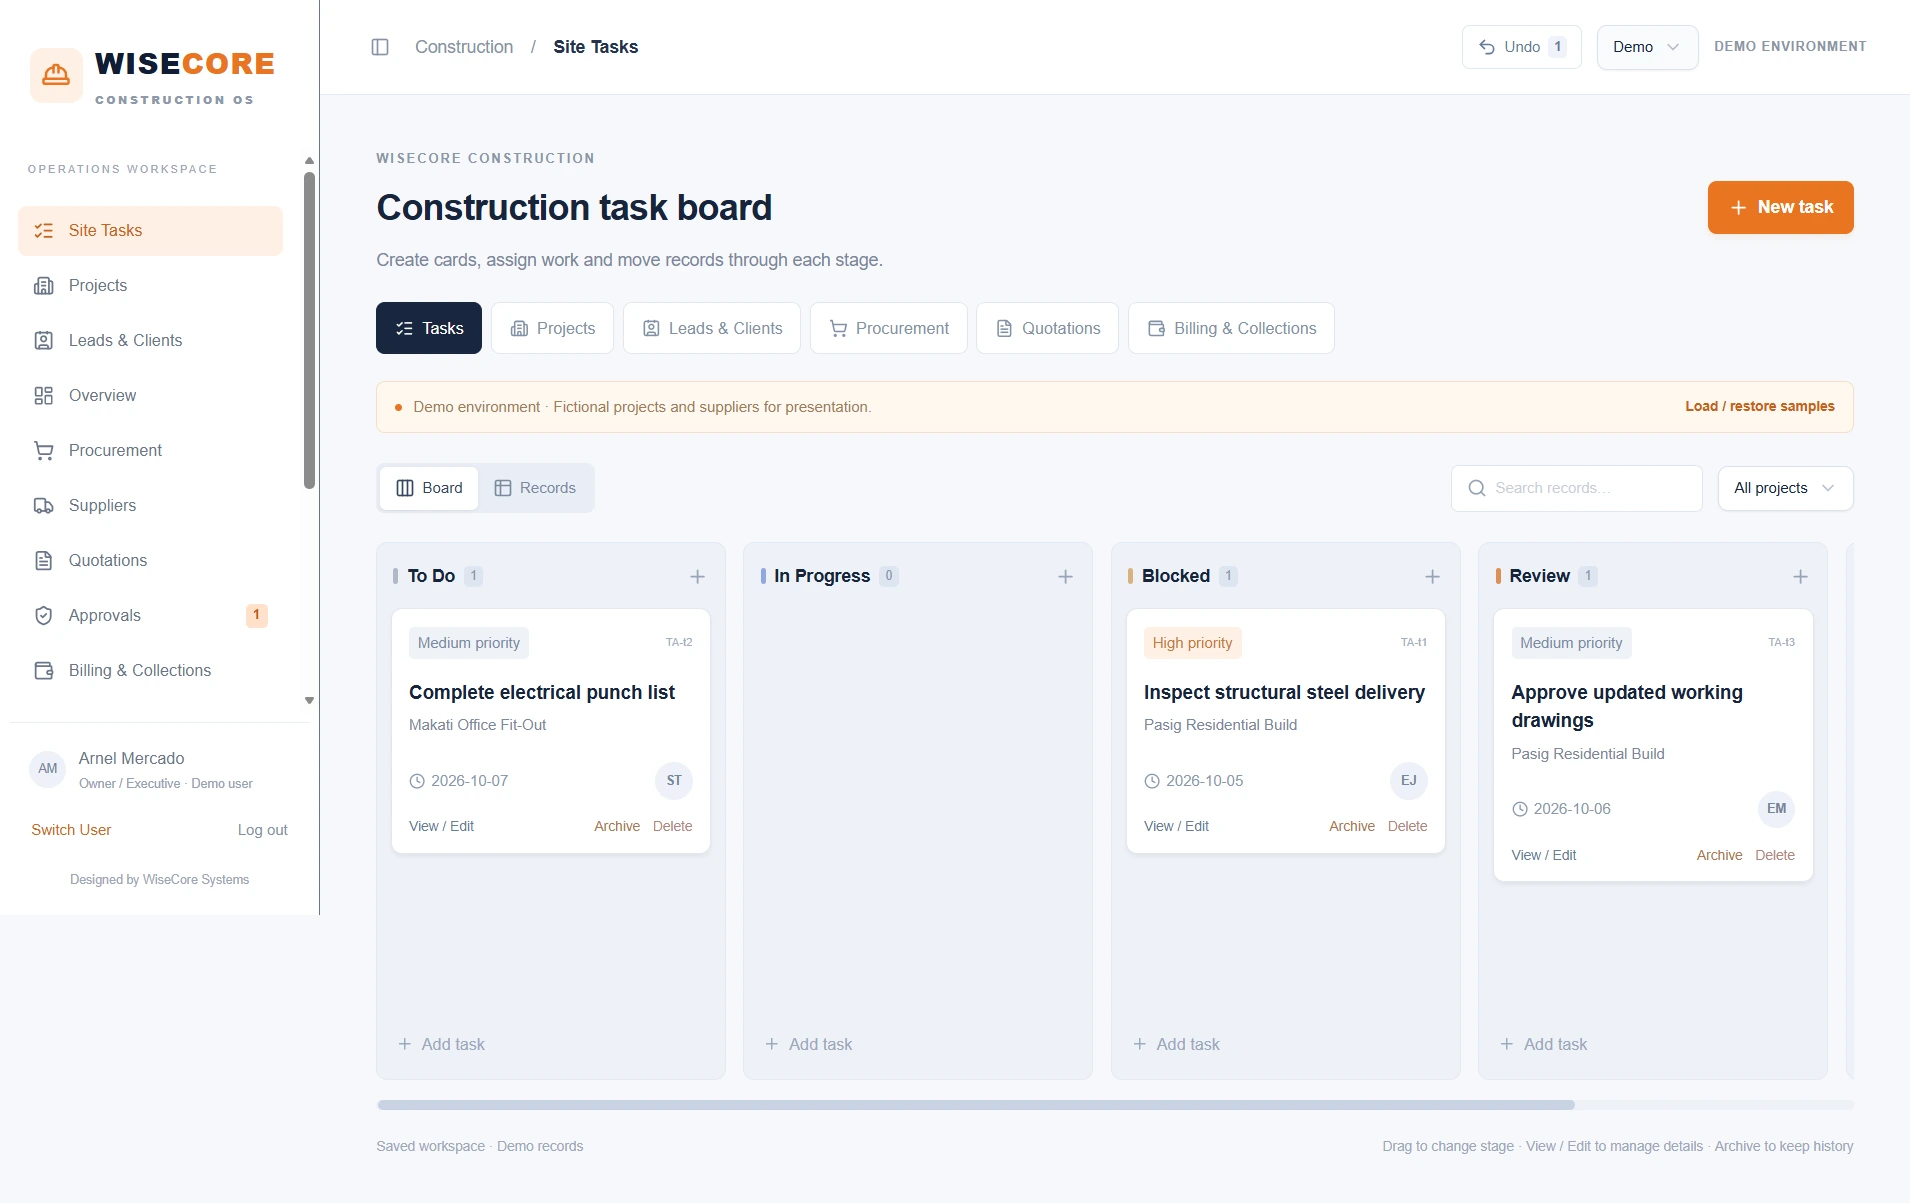Click Log out
Viewport: 1910px width, 1203px height.
[262, 830]
